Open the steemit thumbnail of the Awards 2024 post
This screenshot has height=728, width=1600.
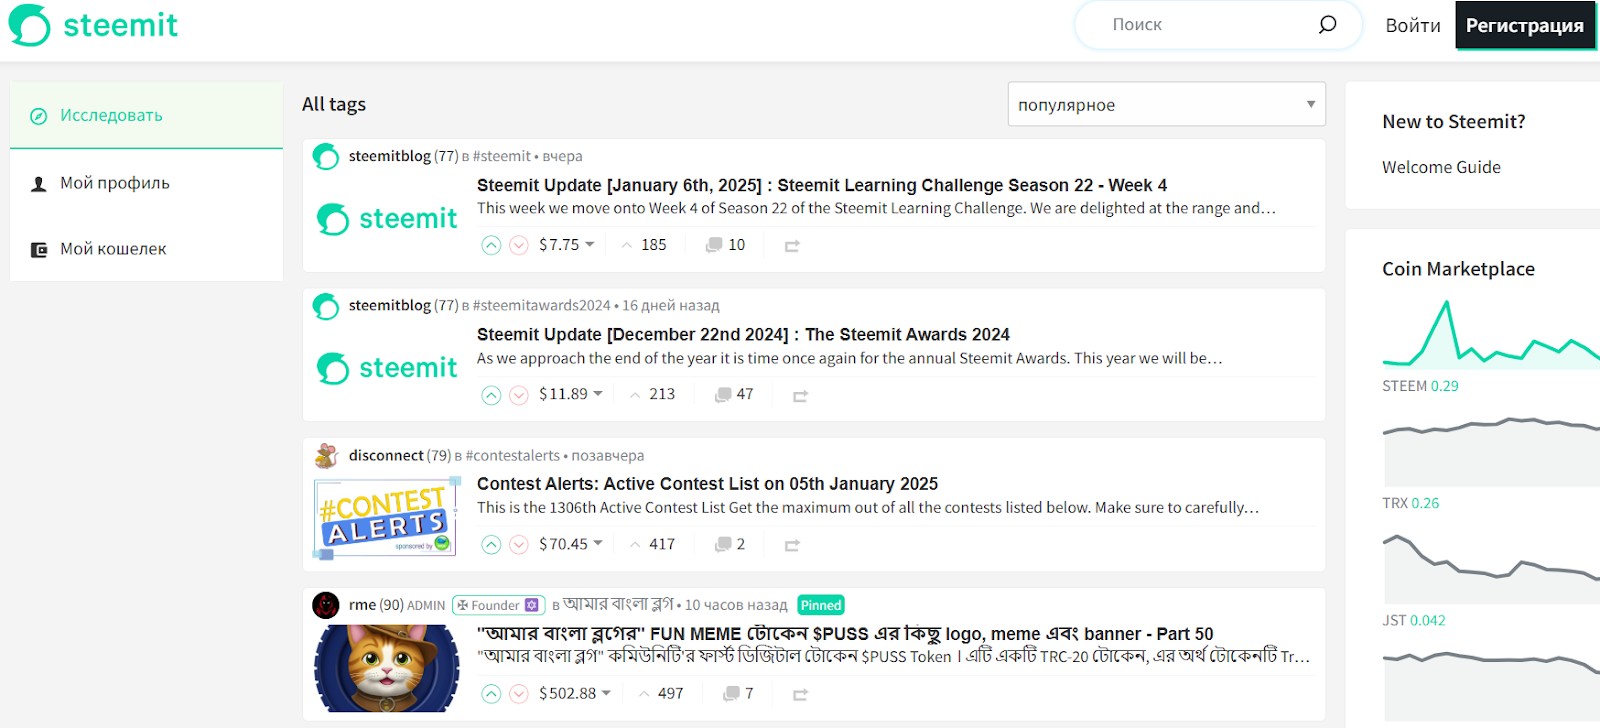point(387,369)
